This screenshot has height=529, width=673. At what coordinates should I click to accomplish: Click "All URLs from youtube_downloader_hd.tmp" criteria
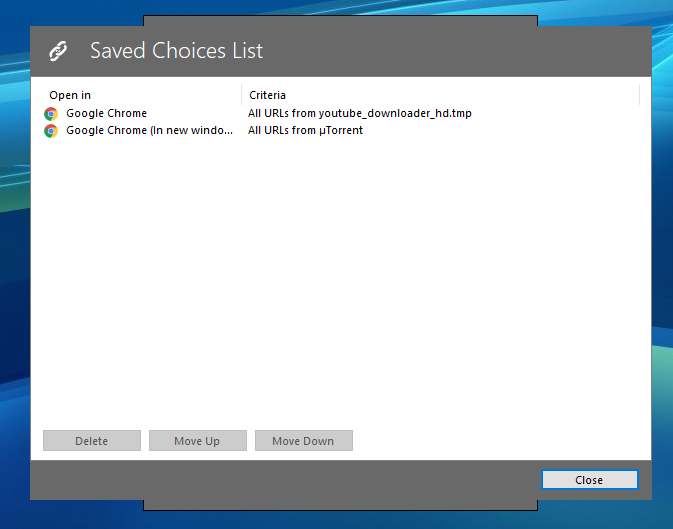tap(360, 113)
